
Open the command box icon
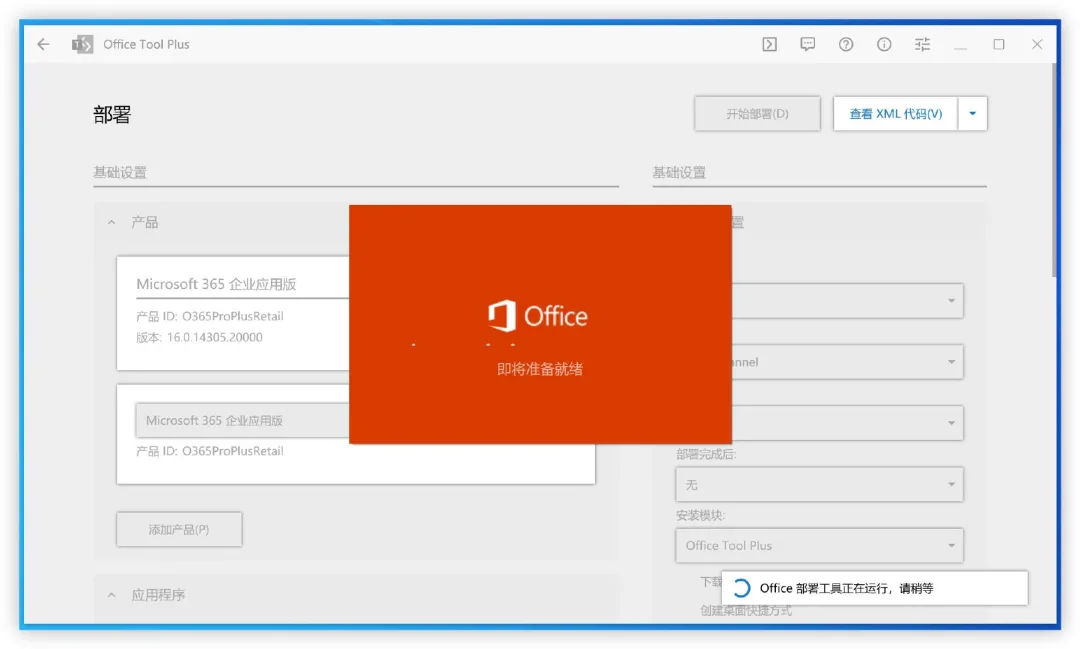click(769, 44)
